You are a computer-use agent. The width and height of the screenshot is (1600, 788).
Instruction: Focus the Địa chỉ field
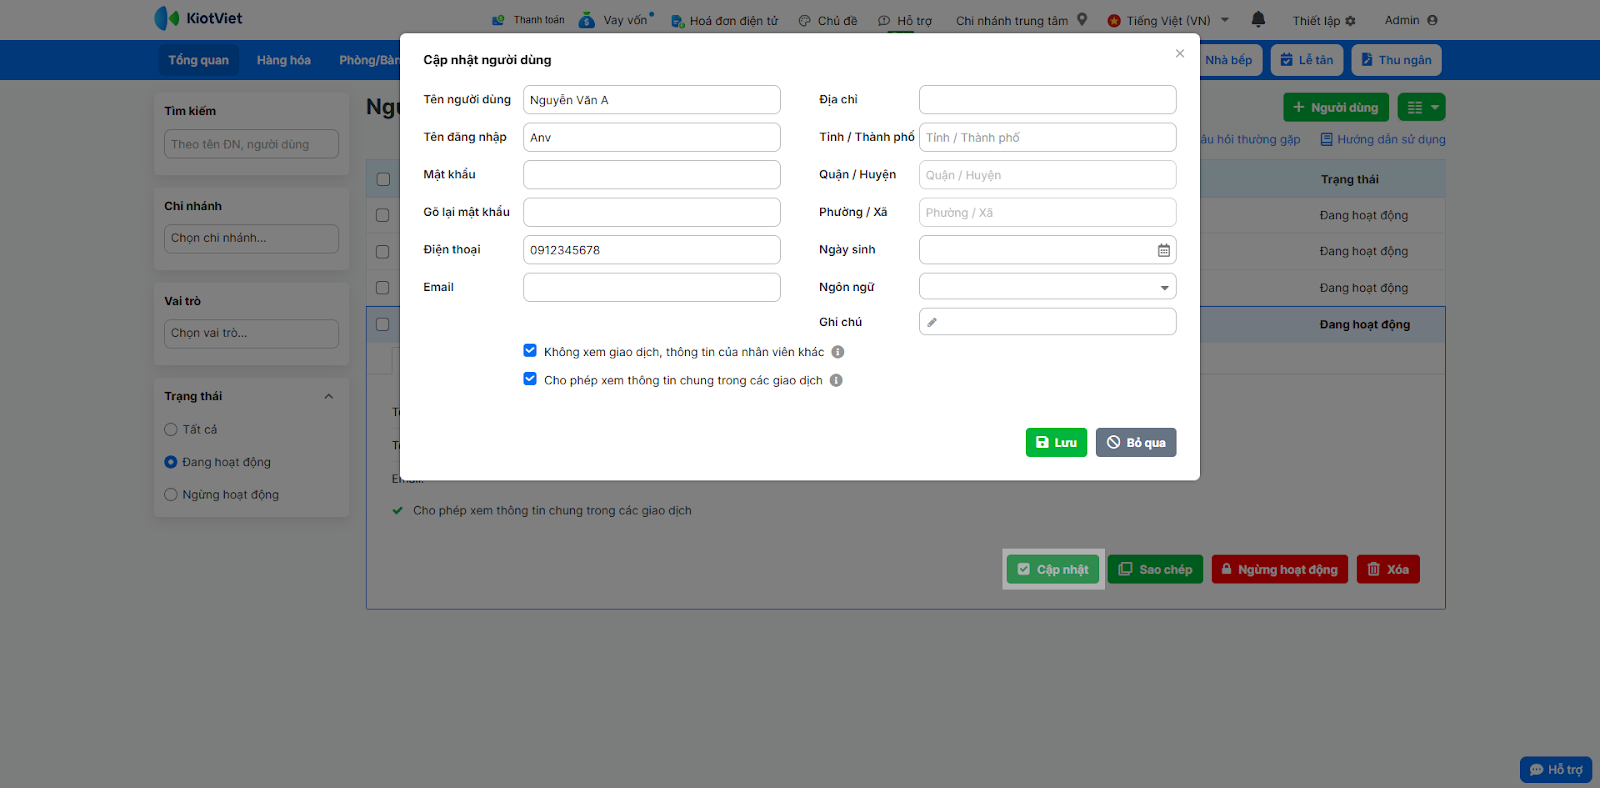pyautogui.click(x=1047, y=100)
